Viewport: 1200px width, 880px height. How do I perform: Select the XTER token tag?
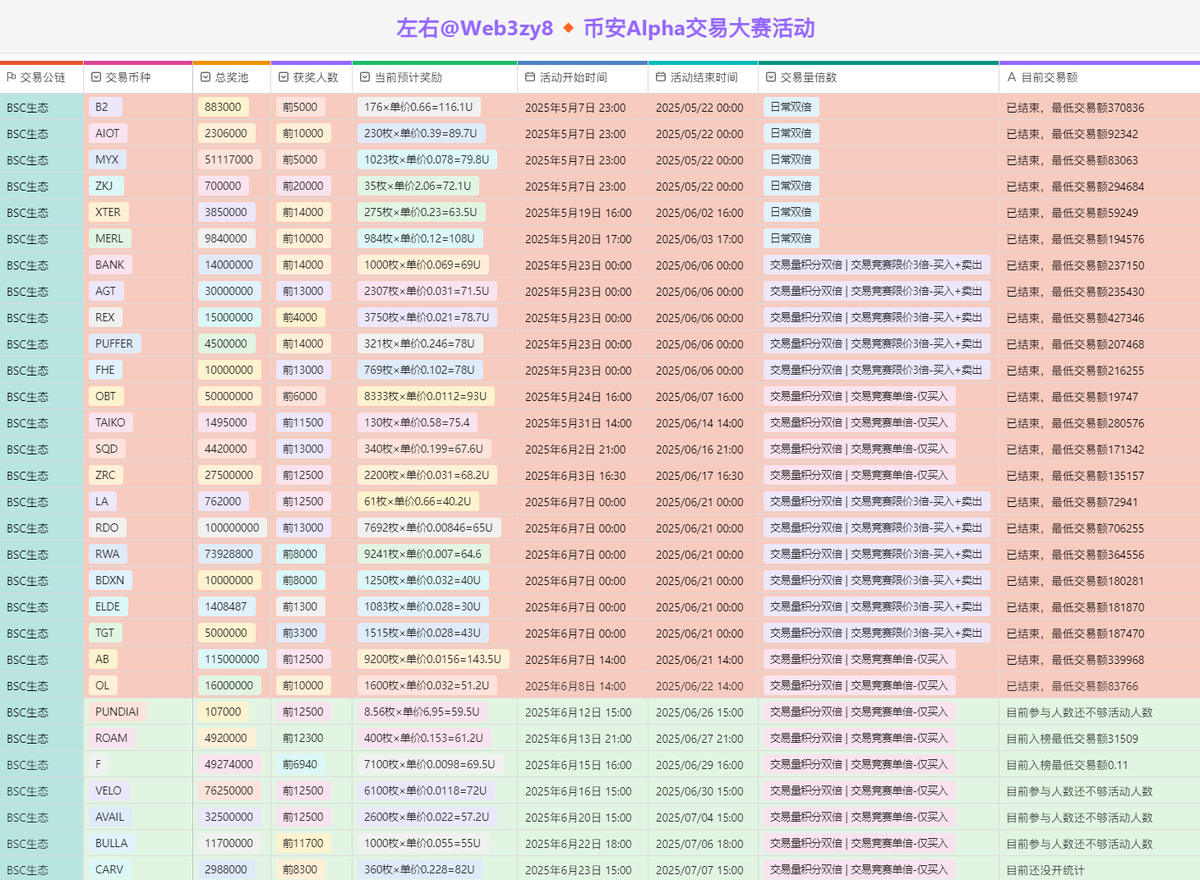108,212
